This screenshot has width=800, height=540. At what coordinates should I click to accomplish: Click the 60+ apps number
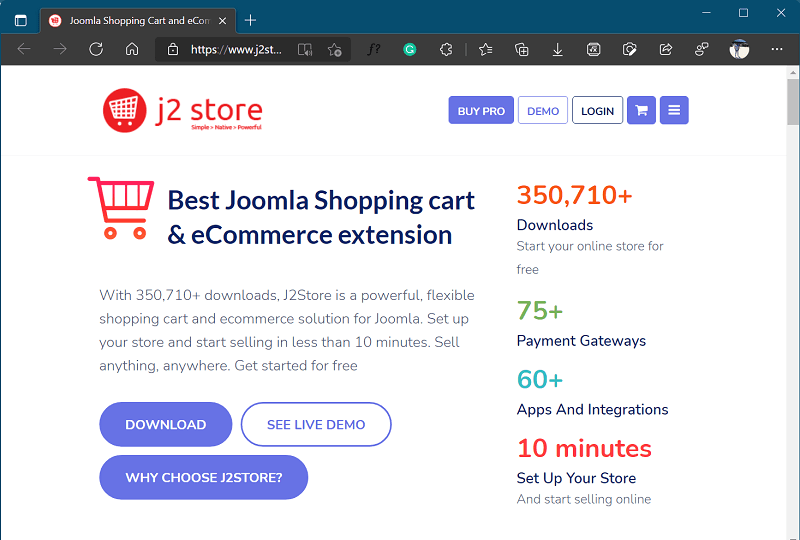point(540,379)
